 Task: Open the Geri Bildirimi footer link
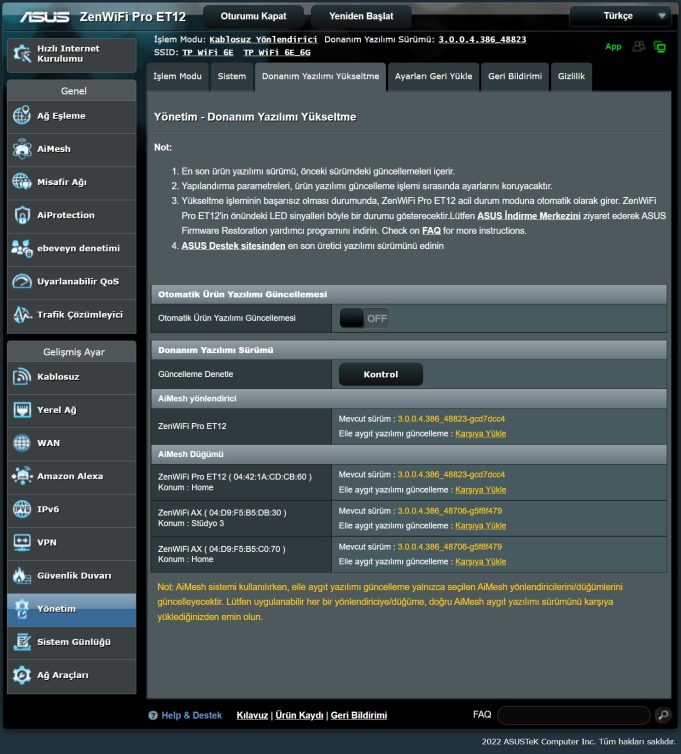coord(359,716)
